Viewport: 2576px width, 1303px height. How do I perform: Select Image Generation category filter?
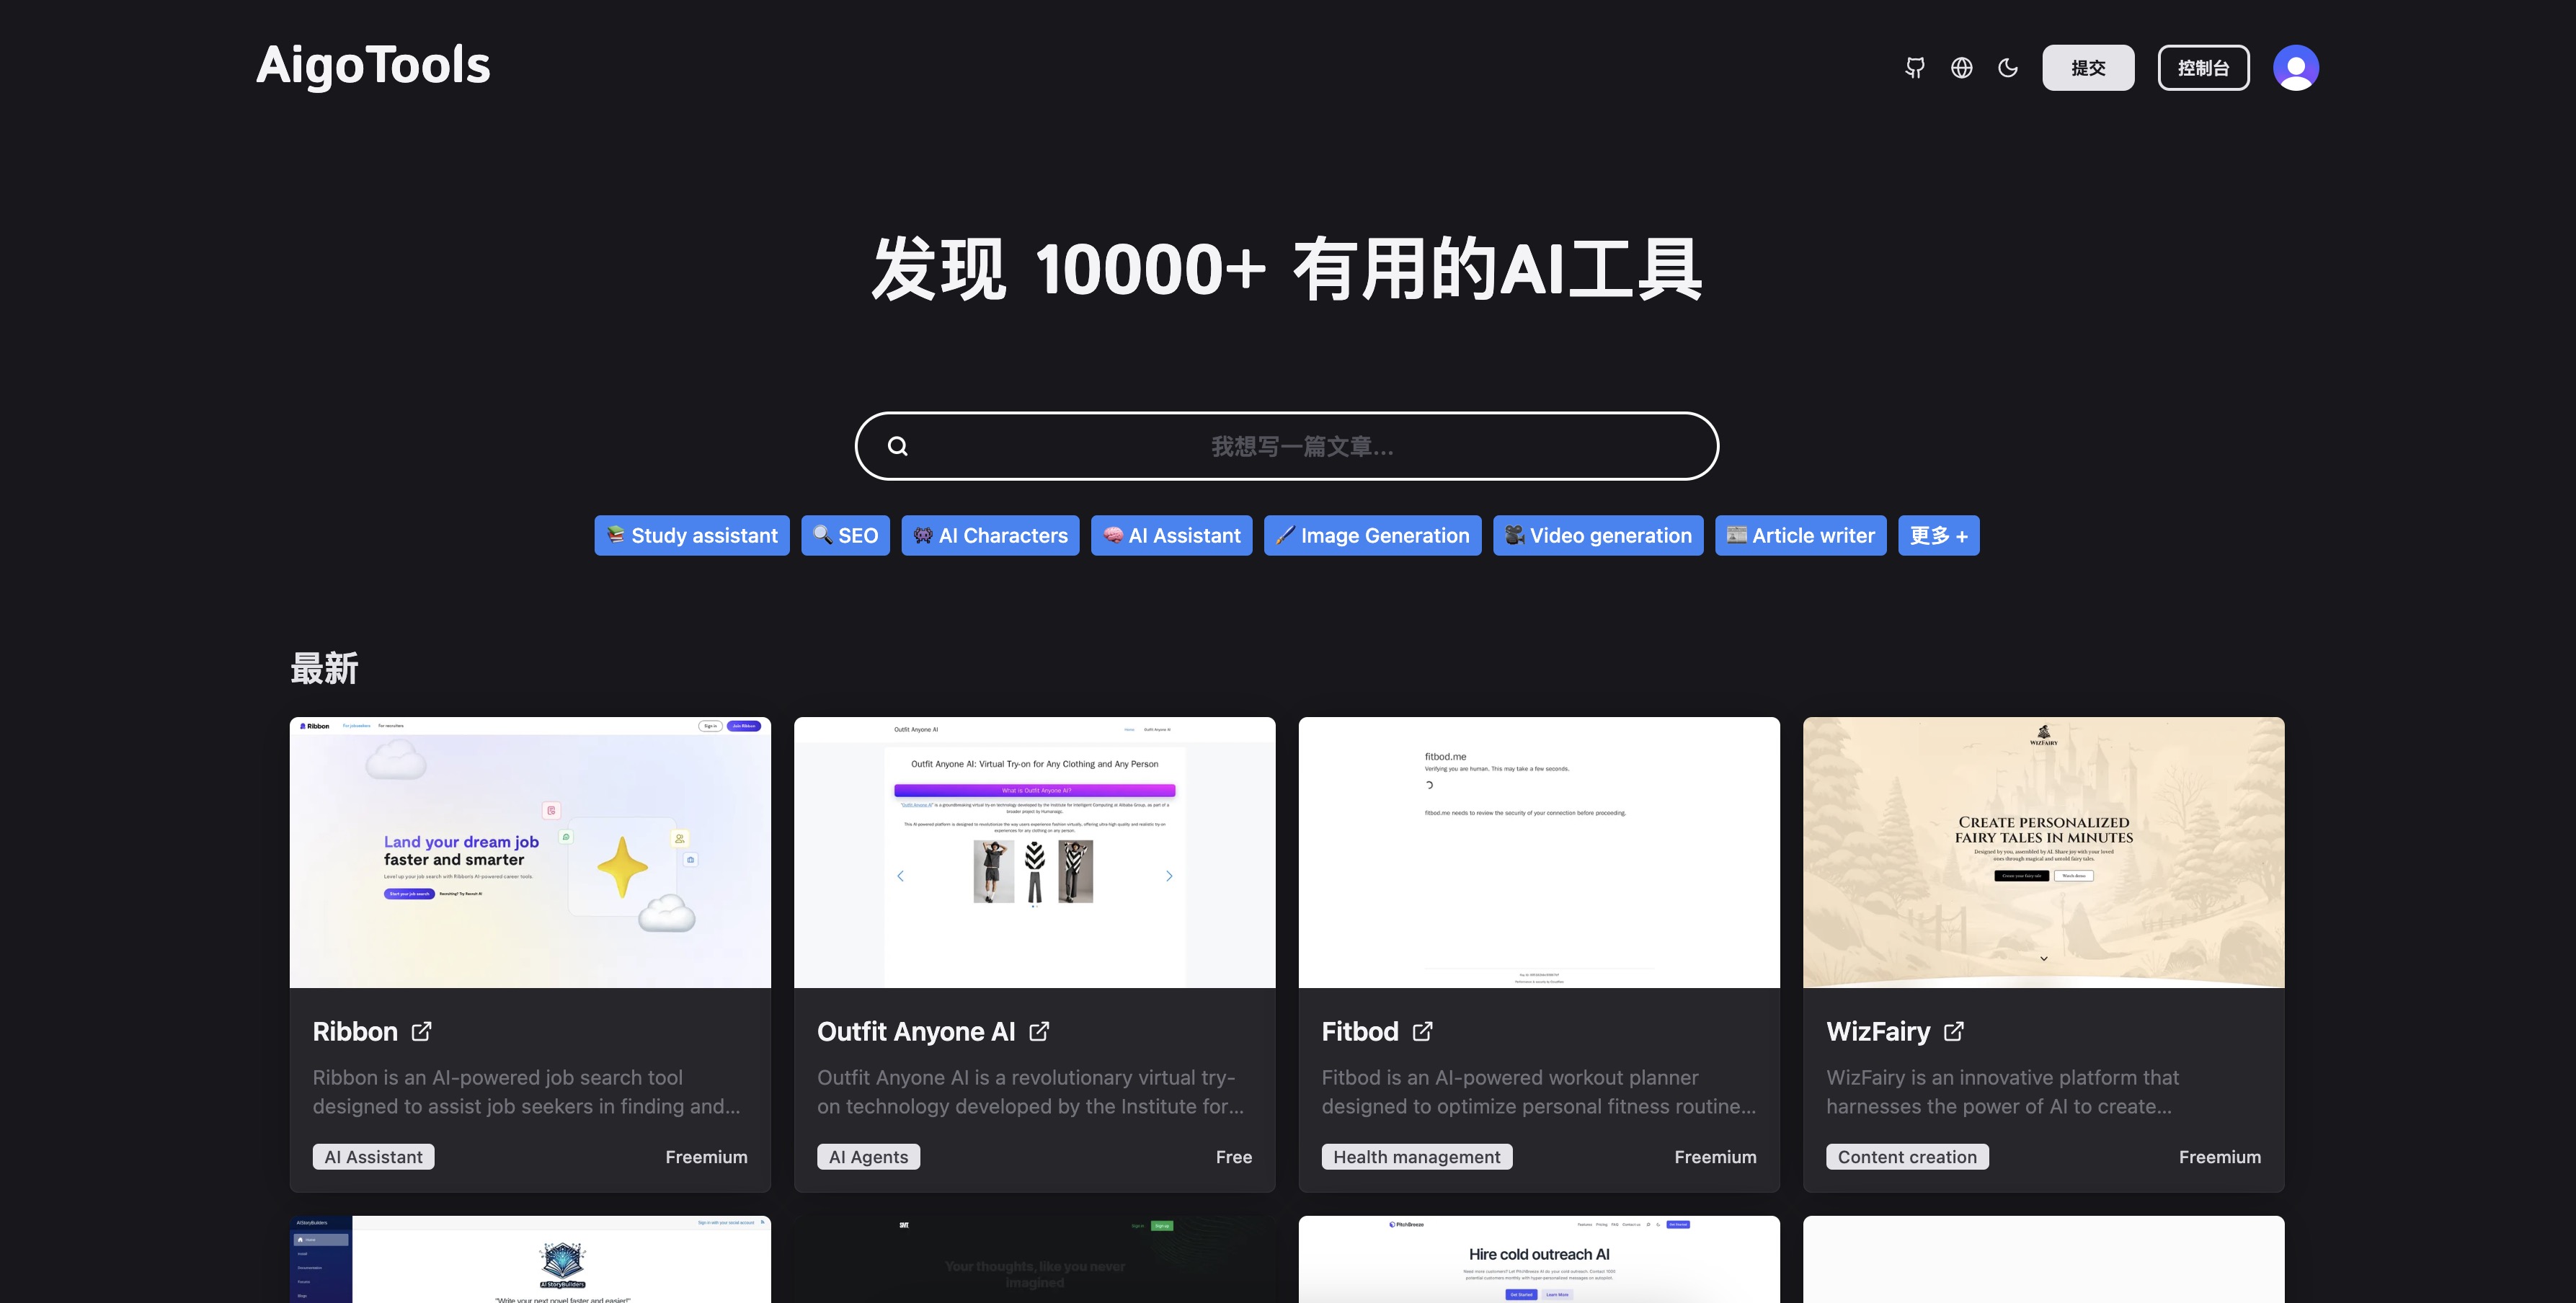(x=1371, y=533)
